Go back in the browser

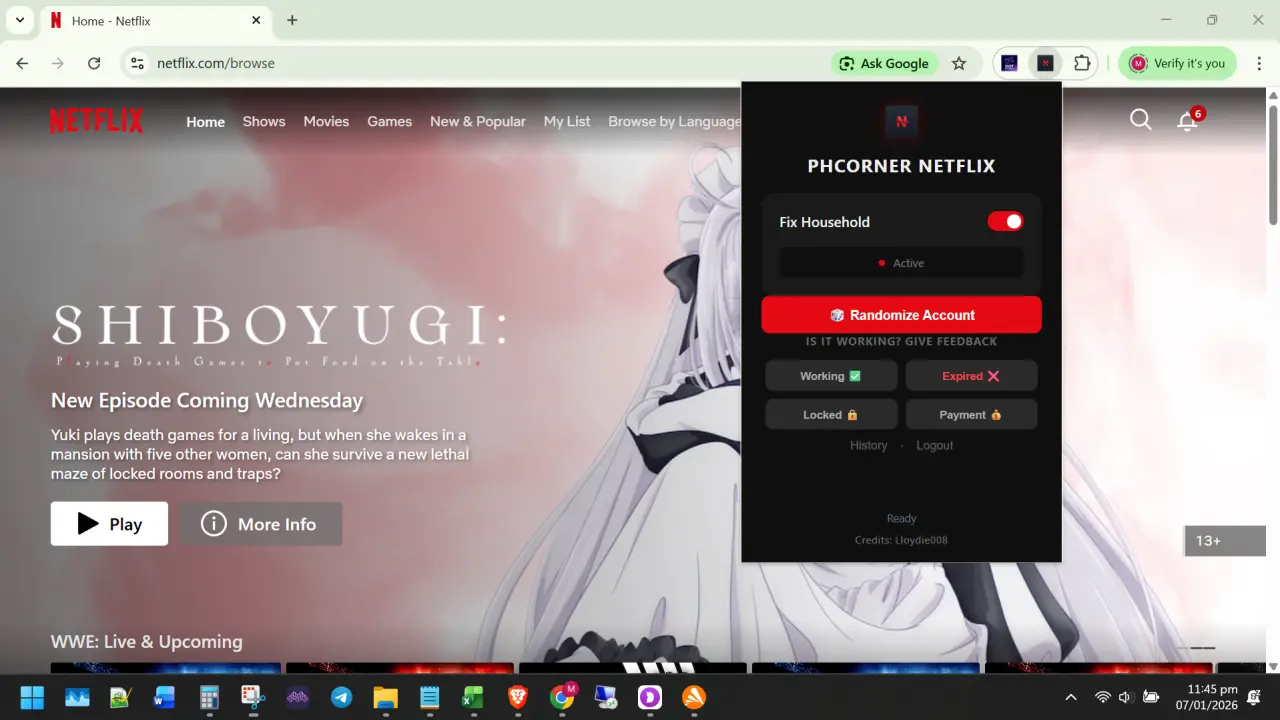point(22,63)
